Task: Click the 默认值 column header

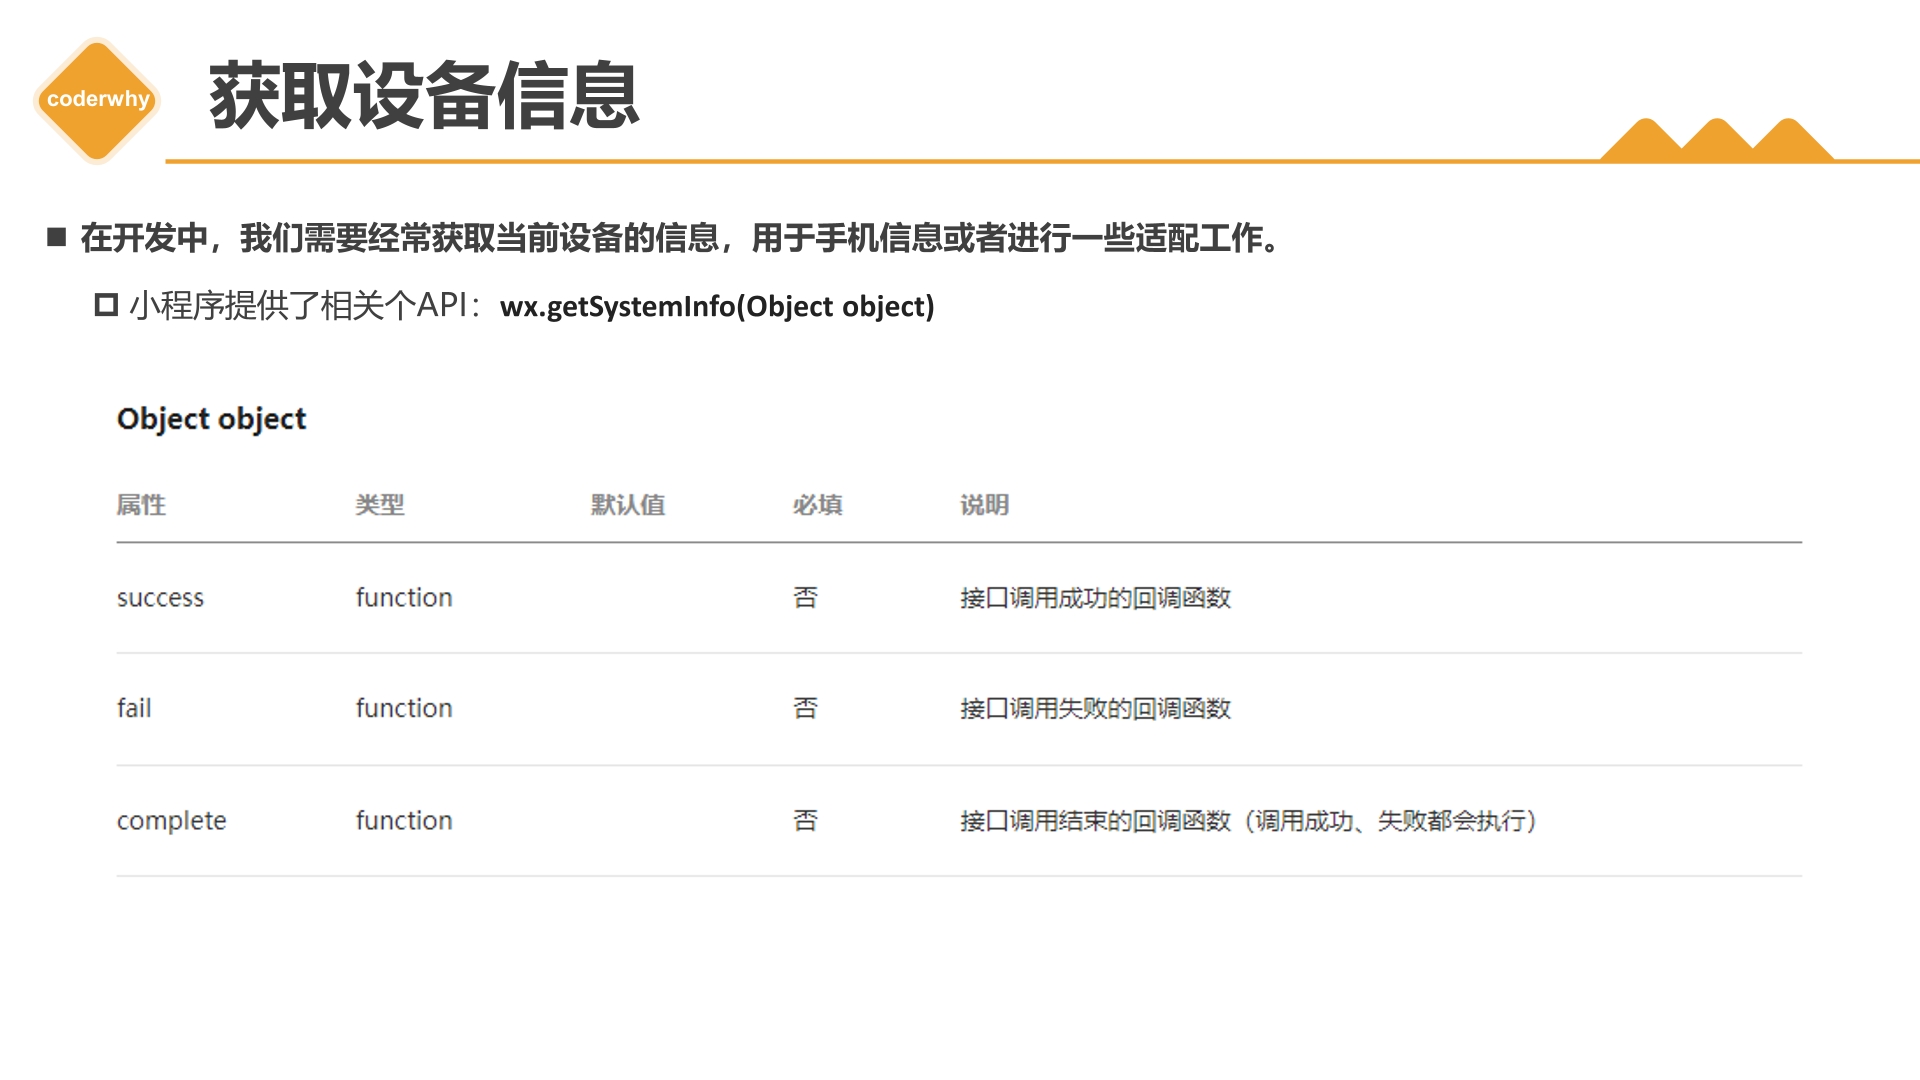Action: pyautogui.click(x=628, y=505)
